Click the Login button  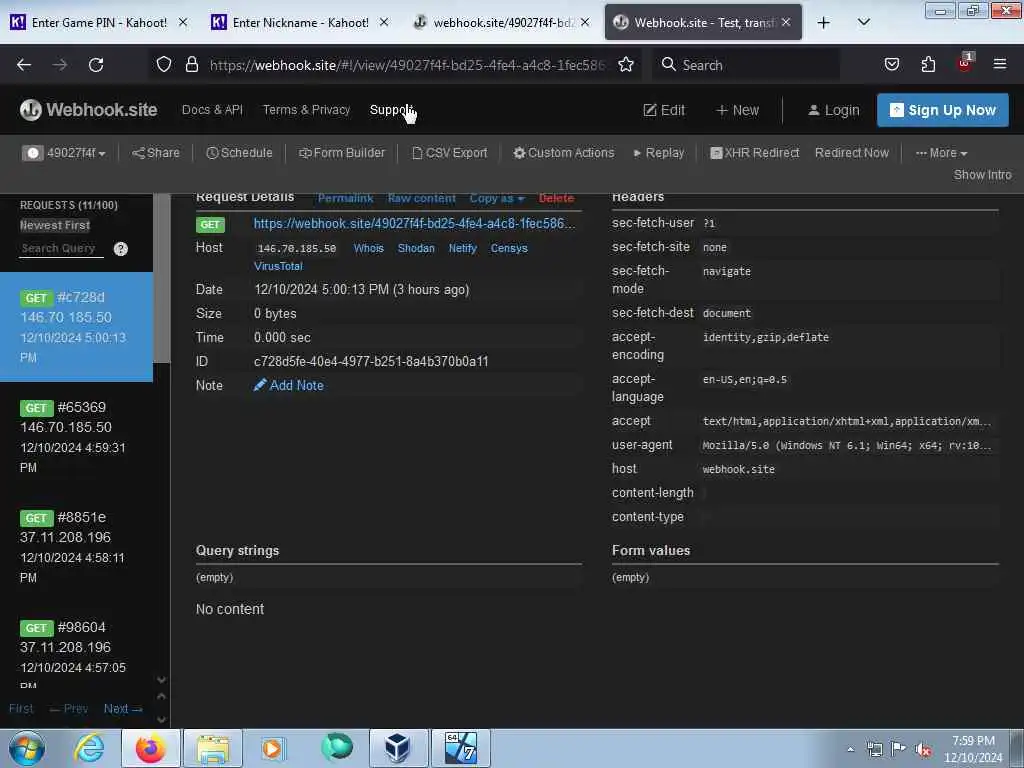point(834,110)
